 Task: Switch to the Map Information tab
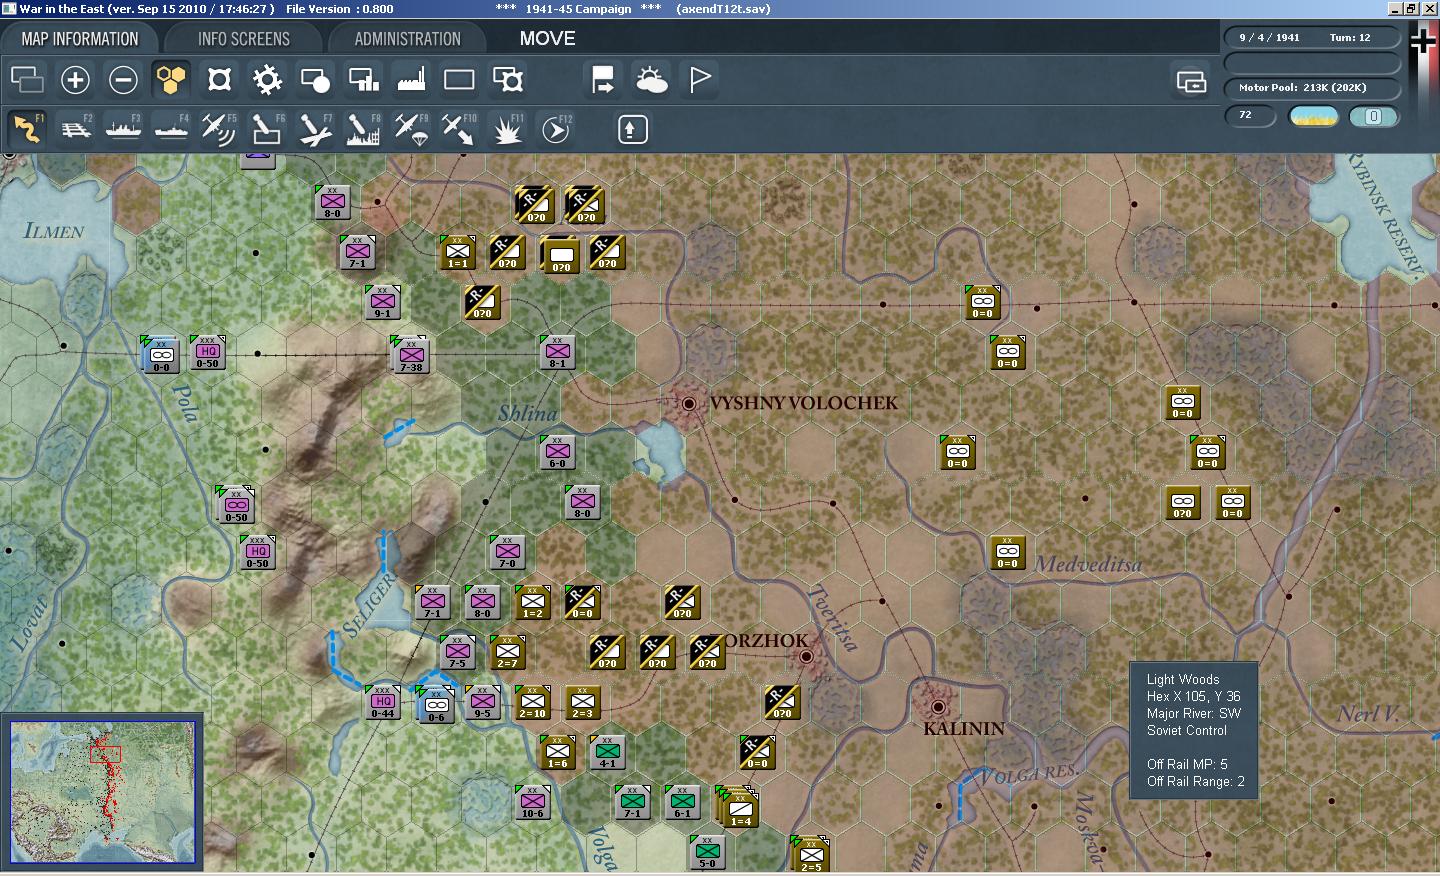(80, 39)
